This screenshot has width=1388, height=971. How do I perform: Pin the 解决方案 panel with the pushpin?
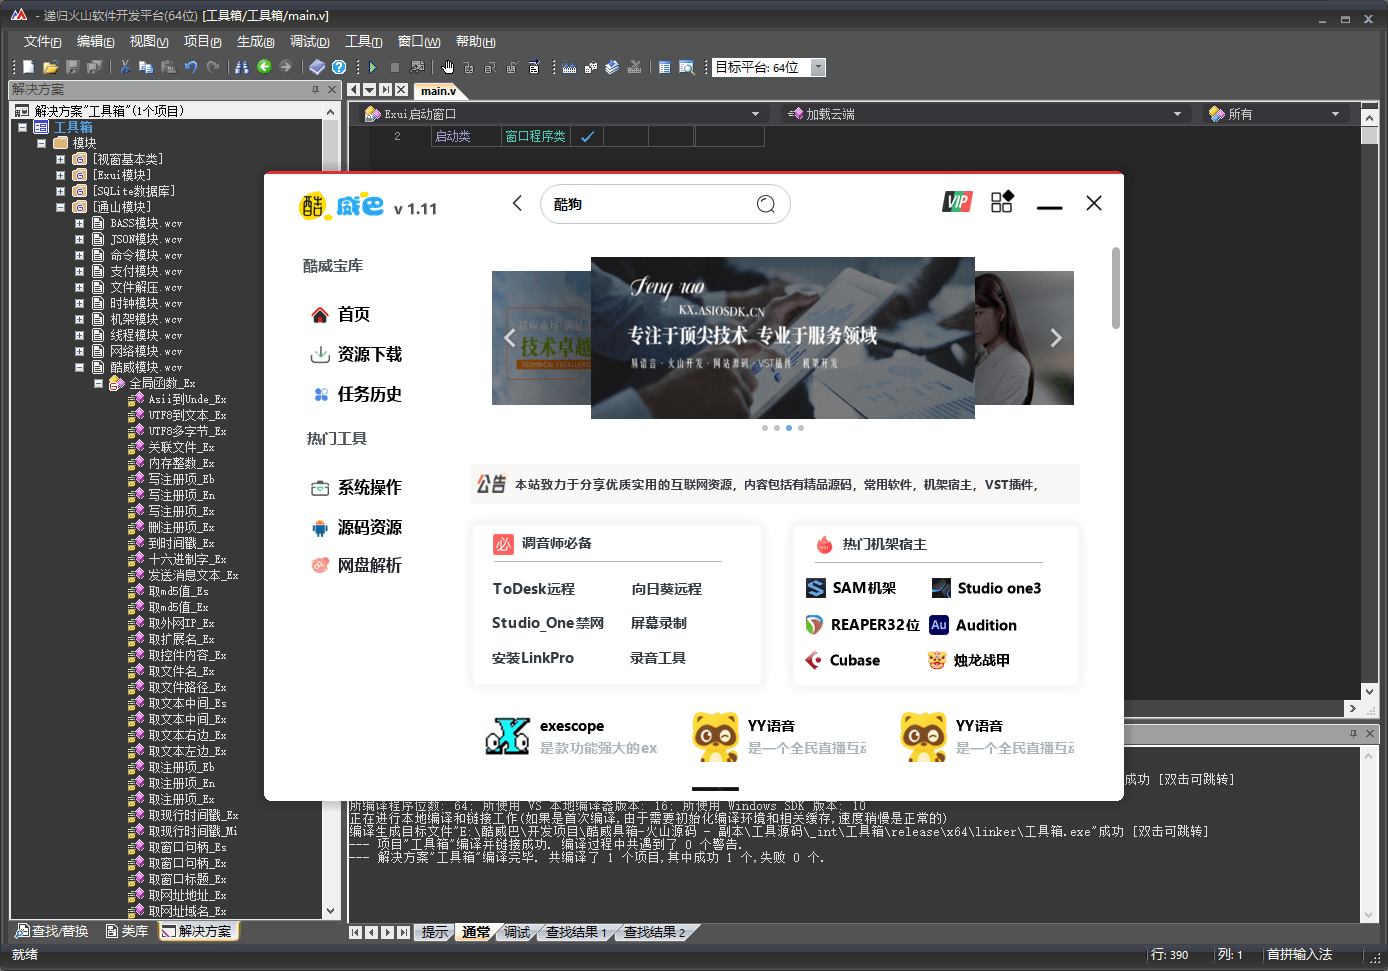tap(316, 89)
